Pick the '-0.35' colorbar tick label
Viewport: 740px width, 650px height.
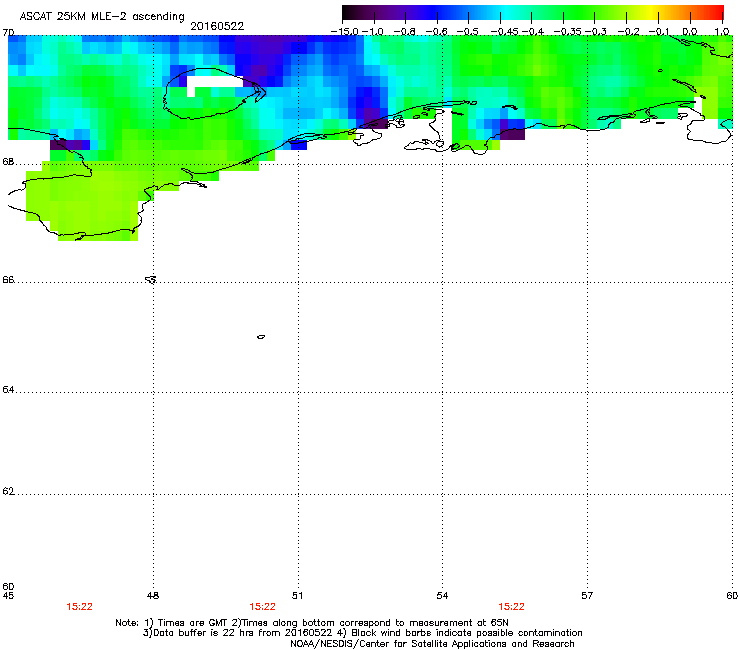pyautogui.click(x=568, y=32)
